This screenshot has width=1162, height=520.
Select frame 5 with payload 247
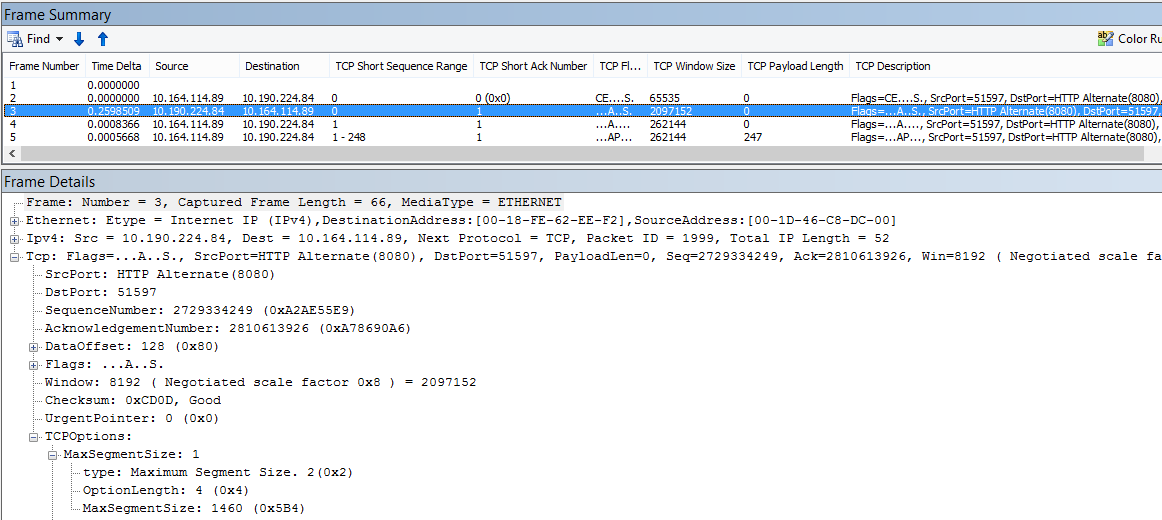coord(582,137)
